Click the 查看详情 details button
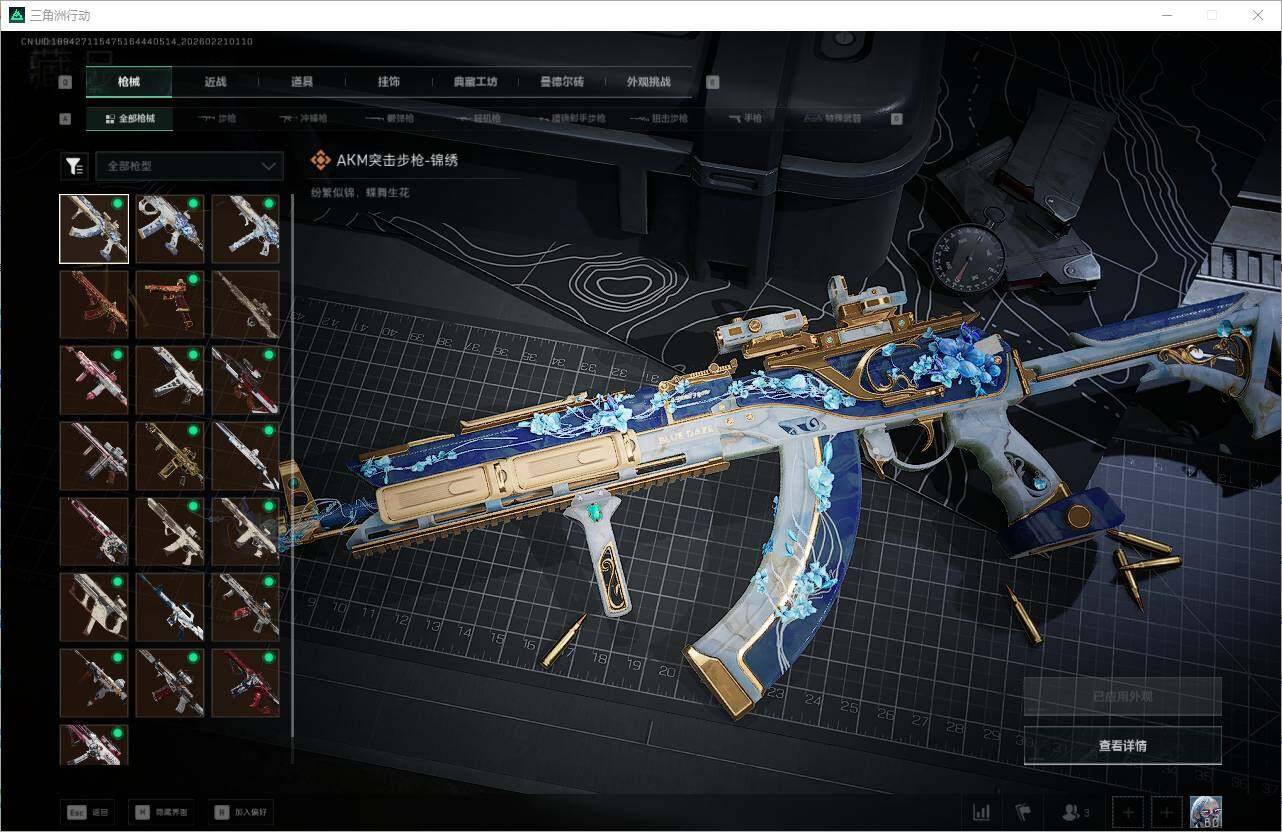 [x=1122, y=745]
